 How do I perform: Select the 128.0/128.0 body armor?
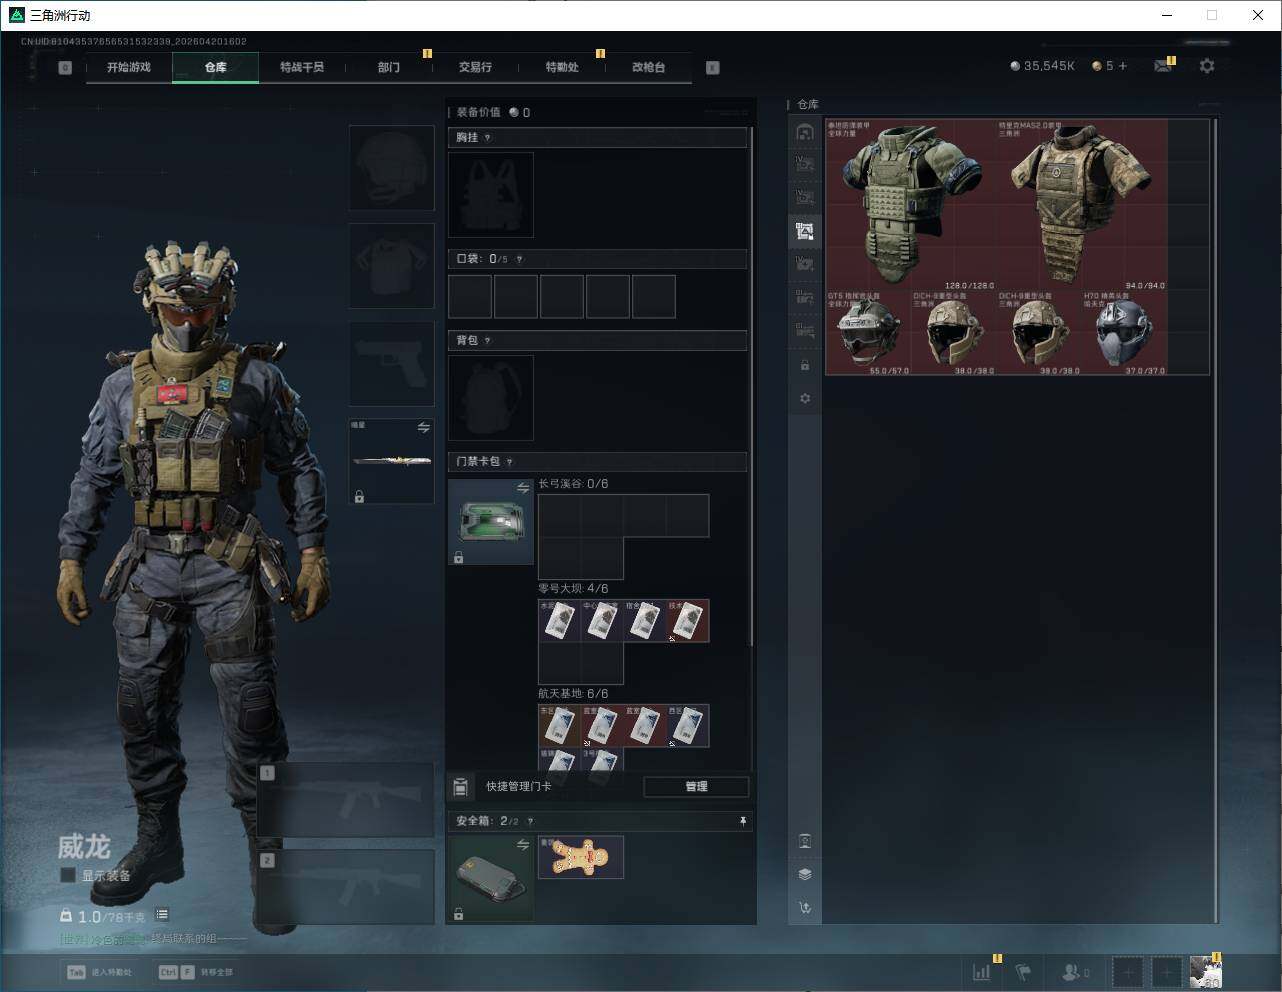click(x=911, y=205)
